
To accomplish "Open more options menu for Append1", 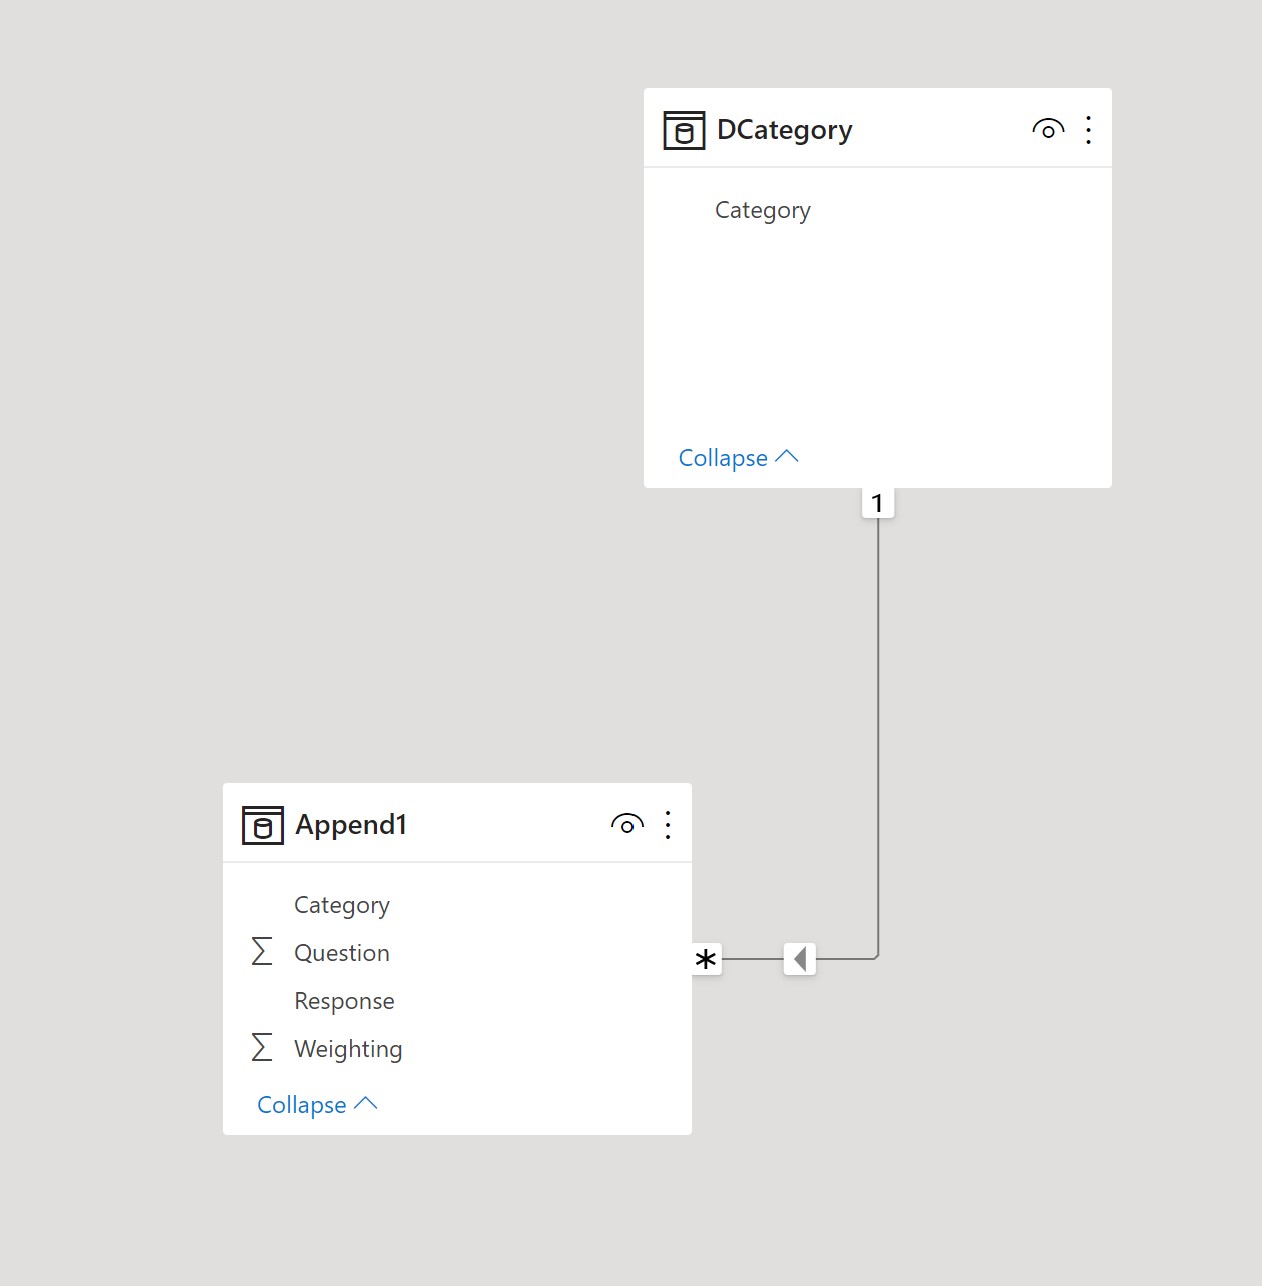I will (667, 824).
